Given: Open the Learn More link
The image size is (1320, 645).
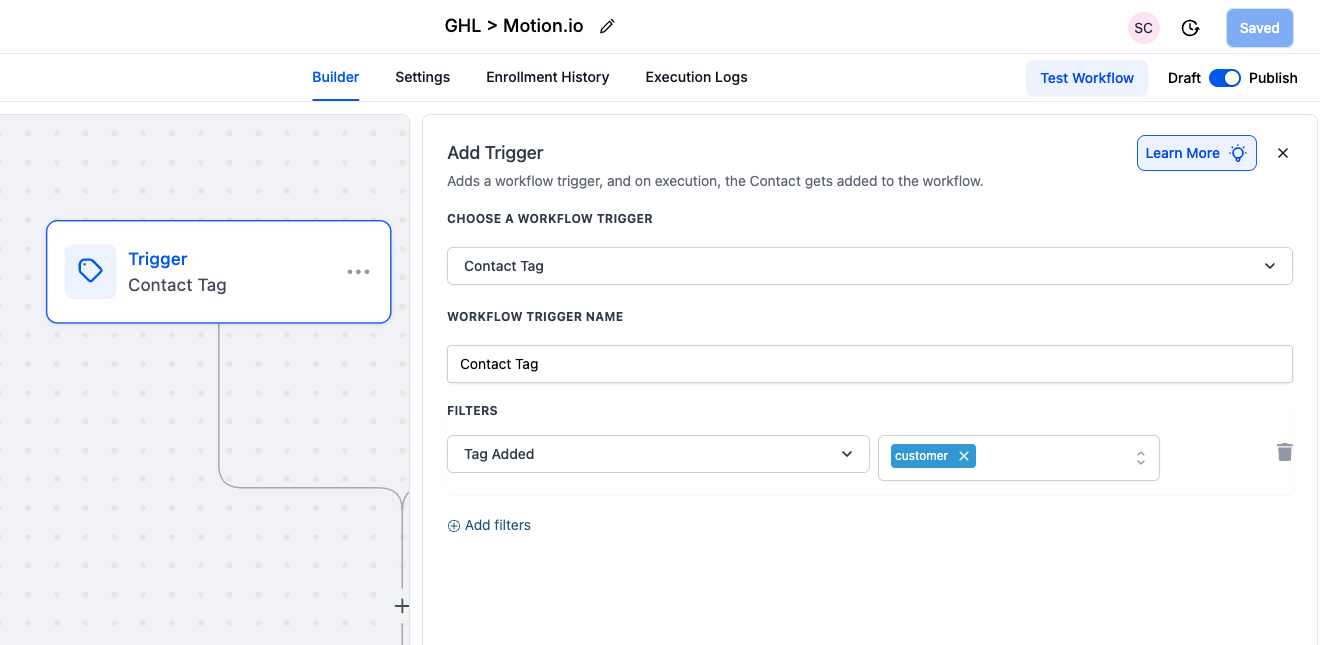Looking at the screenshot, I should point(1197,153).
